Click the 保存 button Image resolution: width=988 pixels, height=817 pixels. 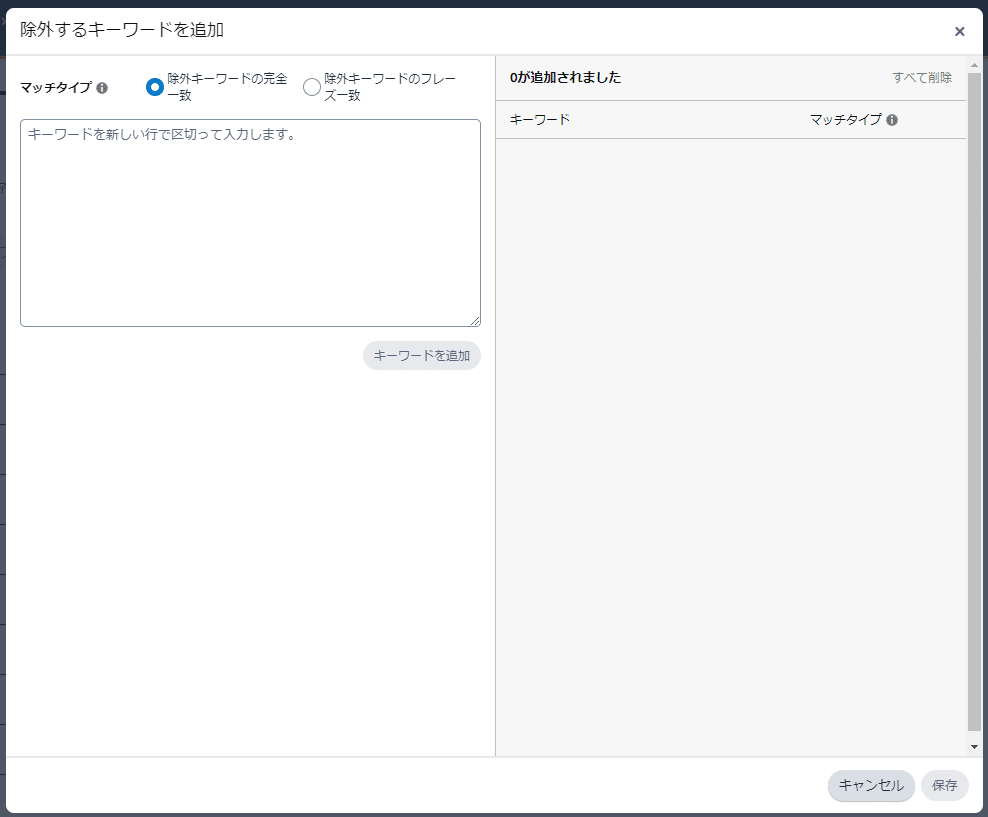[x=945, y=786]
